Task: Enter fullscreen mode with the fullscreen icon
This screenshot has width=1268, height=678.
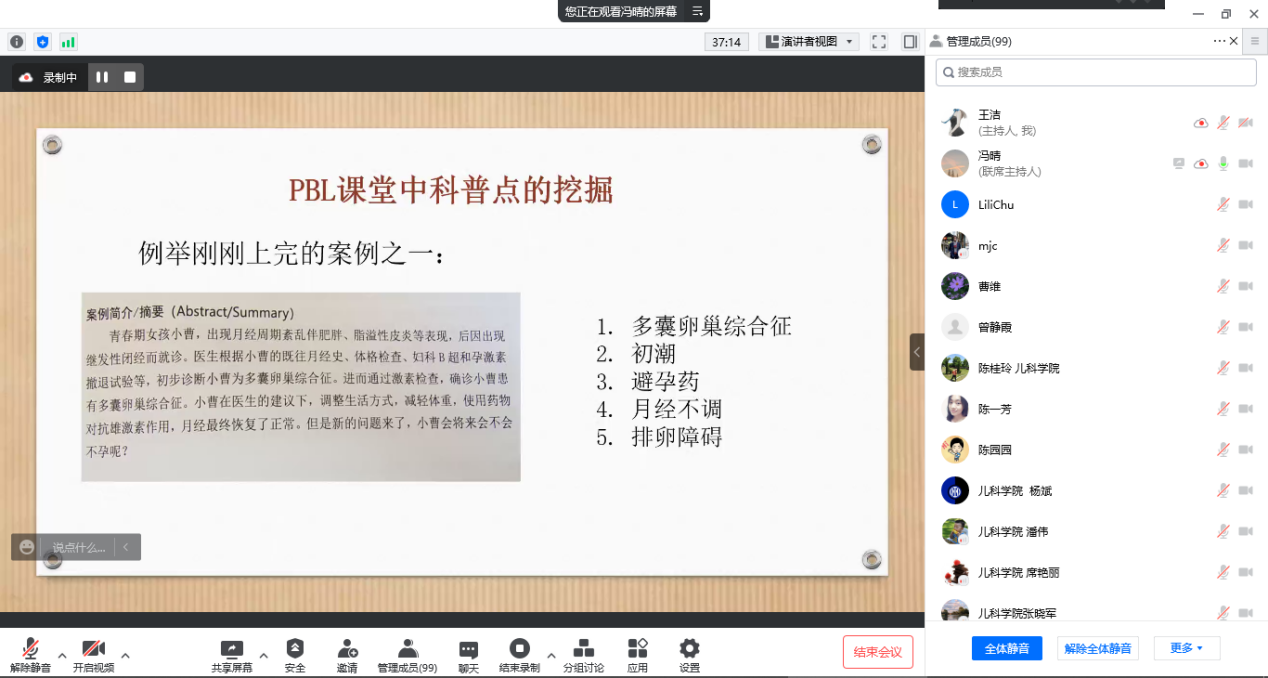Action: click(879, 42)
